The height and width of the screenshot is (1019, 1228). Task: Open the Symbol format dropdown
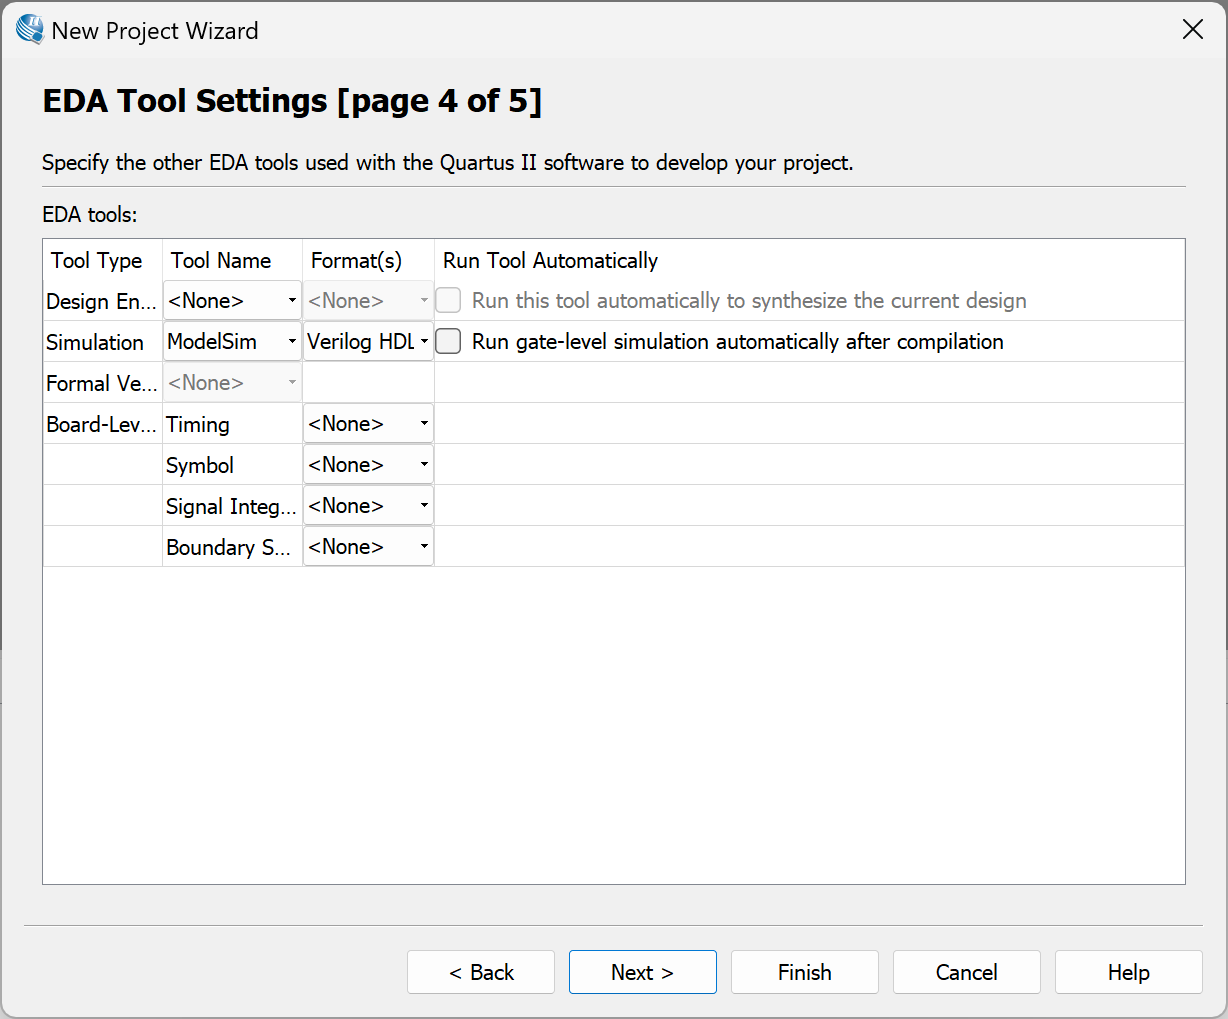pos(368,465)
